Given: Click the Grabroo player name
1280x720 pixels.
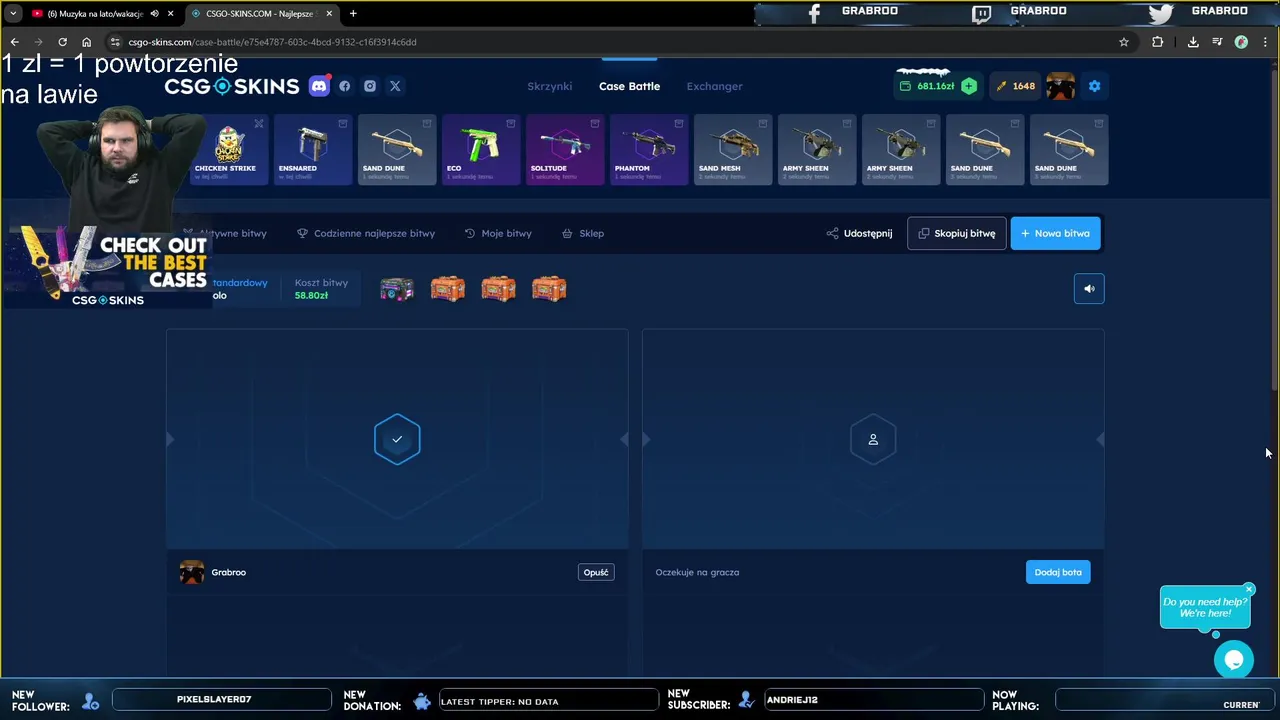Looking at the screenshot, I should tap(229, 572).
